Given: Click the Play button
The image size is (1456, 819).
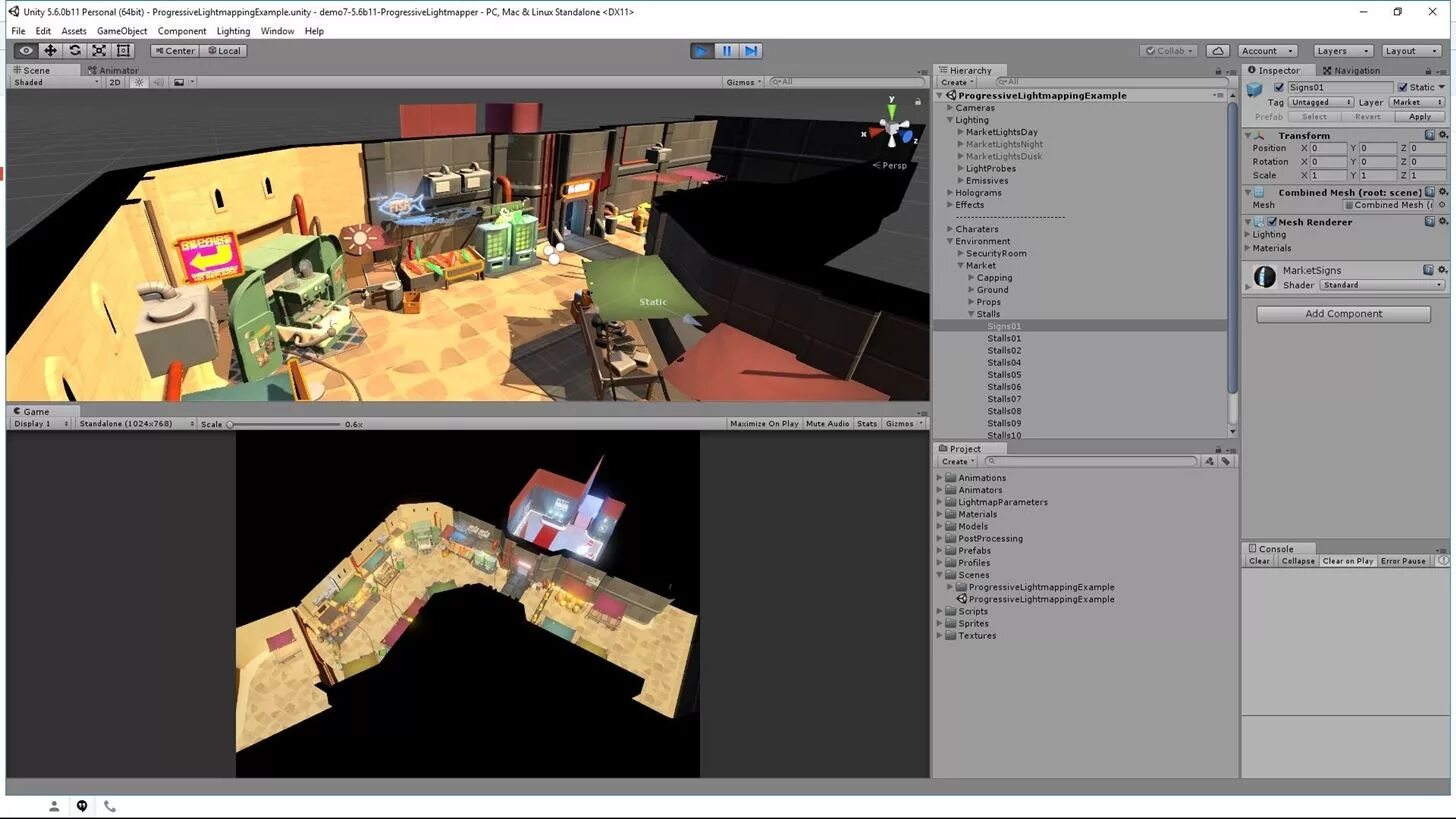Looking at the screenshot, I should point(702,50).
